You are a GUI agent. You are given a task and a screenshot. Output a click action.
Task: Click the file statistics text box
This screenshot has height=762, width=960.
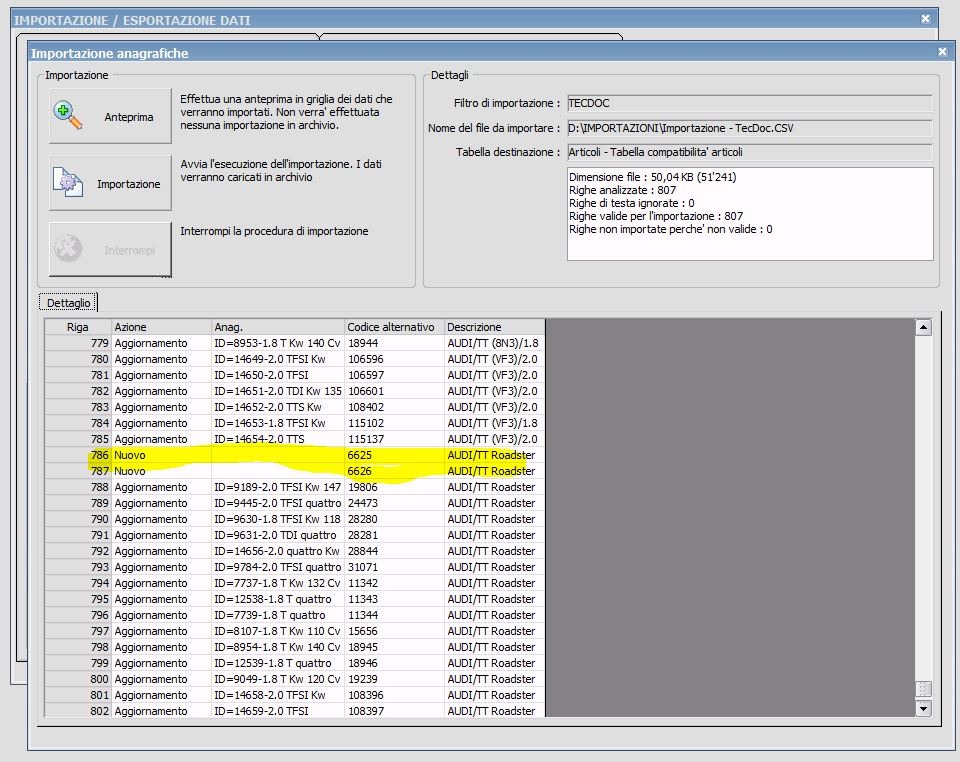750,214
